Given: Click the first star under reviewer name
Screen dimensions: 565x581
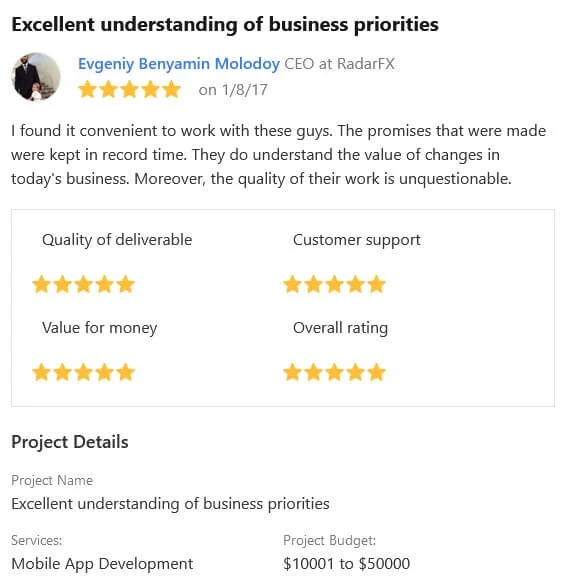Looking at the screenshot, I should [x=87, y=90].
